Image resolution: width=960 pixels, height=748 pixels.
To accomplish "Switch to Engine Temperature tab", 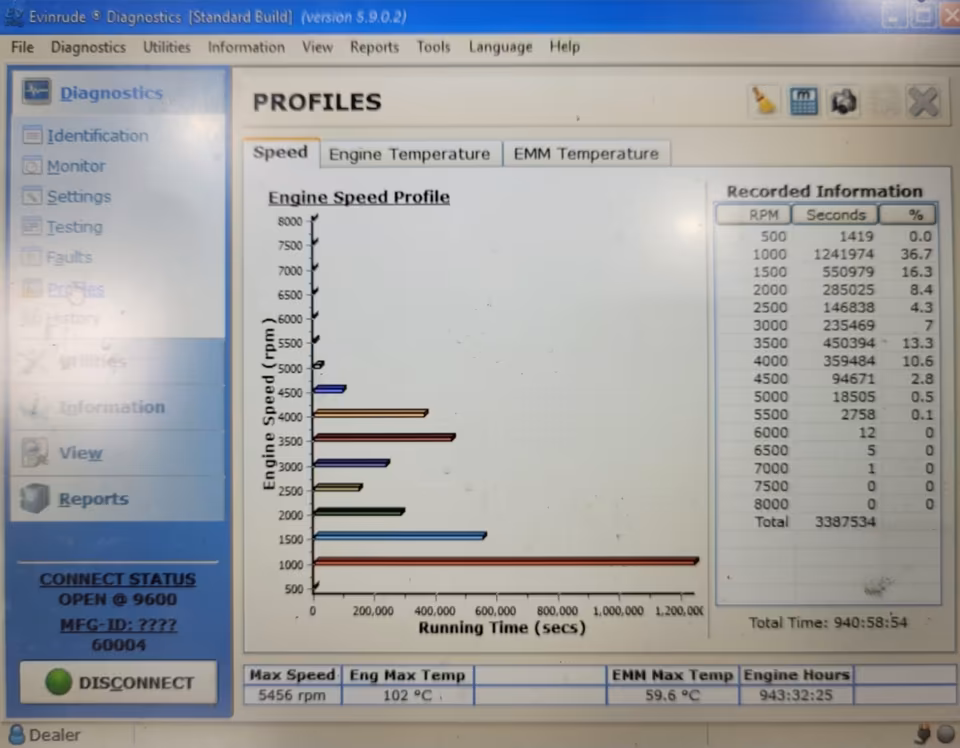I will 410,154.
